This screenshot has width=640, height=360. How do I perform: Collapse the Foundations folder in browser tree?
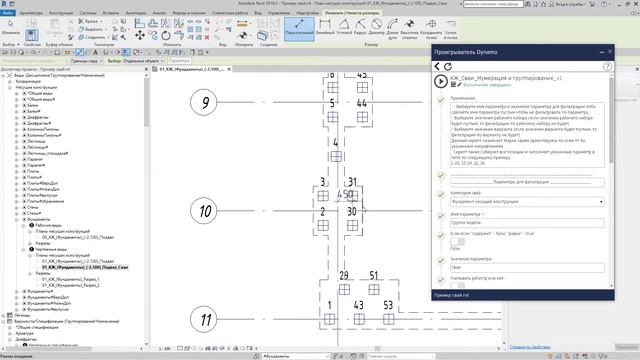click(x=17, y=220)
